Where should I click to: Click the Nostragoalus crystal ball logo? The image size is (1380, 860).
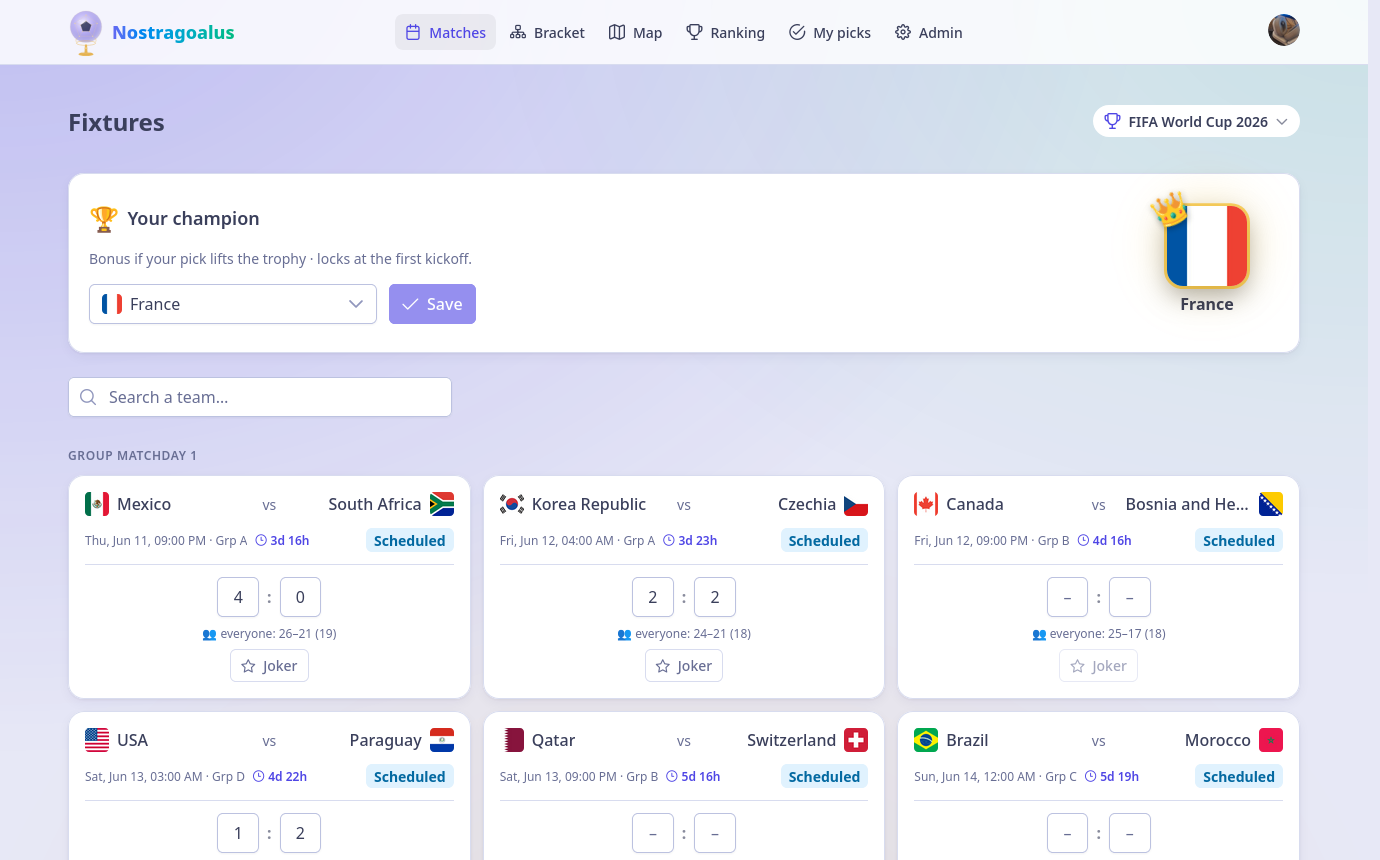pos(86,32)
